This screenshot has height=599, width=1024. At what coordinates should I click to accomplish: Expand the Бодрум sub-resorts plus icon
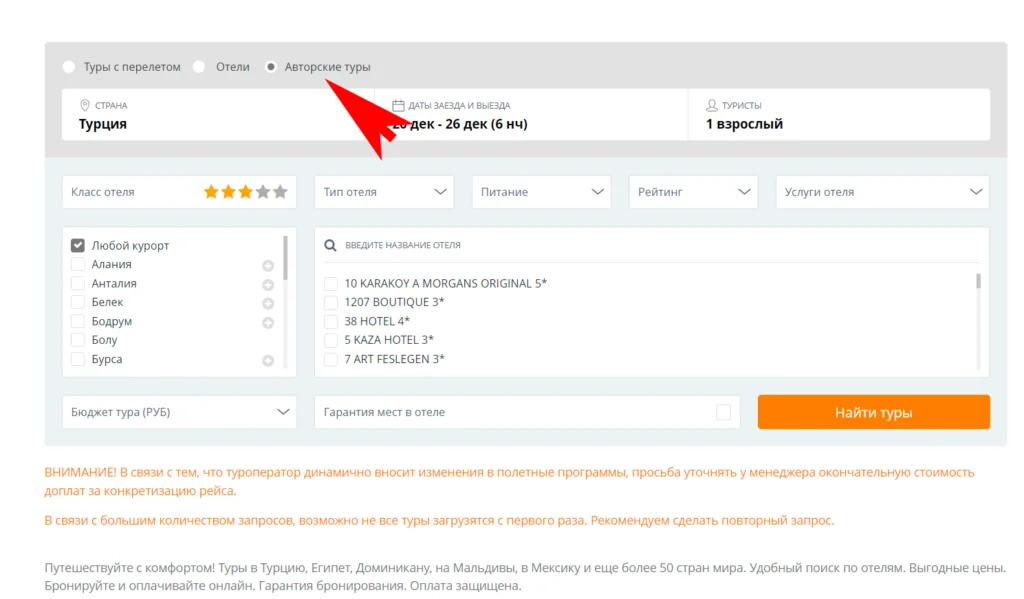tap(268, 323)
